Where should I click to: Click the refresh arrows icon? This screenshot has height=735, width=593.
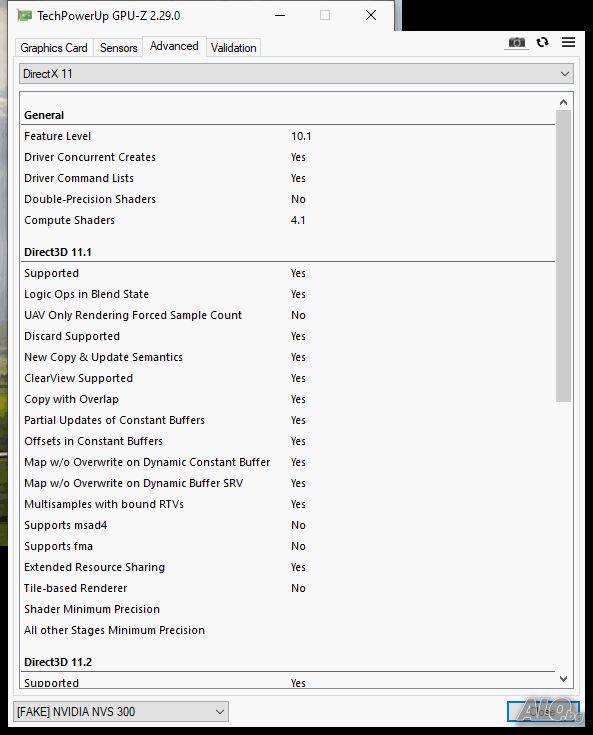(543, 42)
